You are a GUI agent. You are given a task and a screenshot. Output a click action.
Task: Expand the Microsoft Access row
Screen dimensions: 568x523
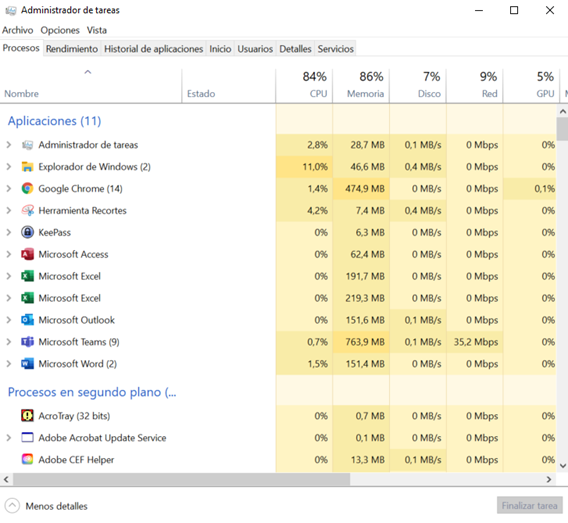coord(9,254)
